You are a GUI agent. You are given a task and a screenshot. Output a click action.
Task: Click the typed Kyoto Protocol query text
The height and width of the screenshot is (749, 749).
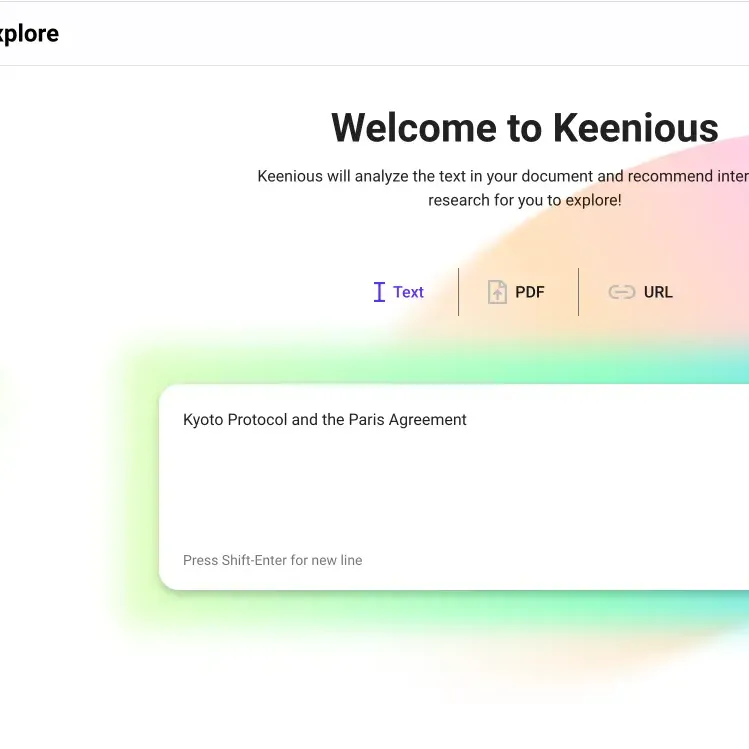click(325, 419)
